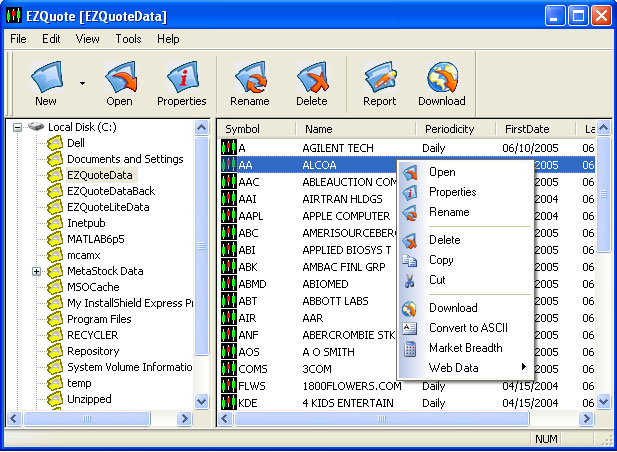This screenshot has width=617, height=452.
Task: Click the chart icon for KDE
Action: click(229, 403)
